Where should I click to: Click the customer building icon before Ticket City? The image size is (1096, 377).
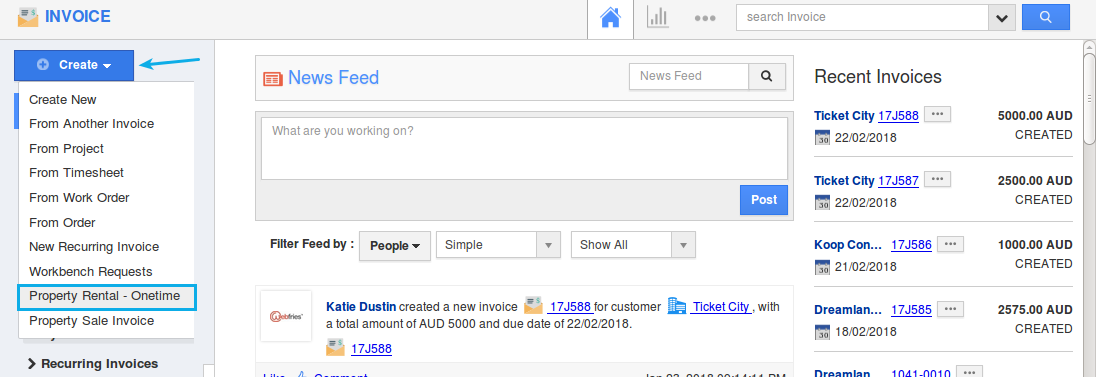[x=677, y=306]
